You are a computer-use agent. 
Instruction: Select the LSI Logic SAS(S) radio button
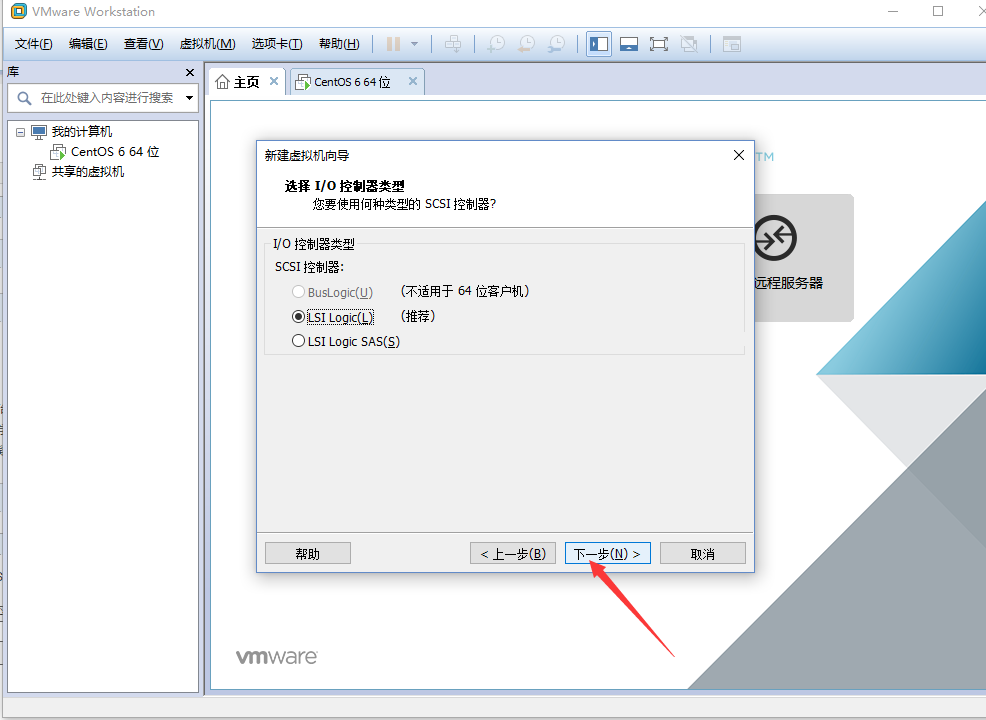299,341
